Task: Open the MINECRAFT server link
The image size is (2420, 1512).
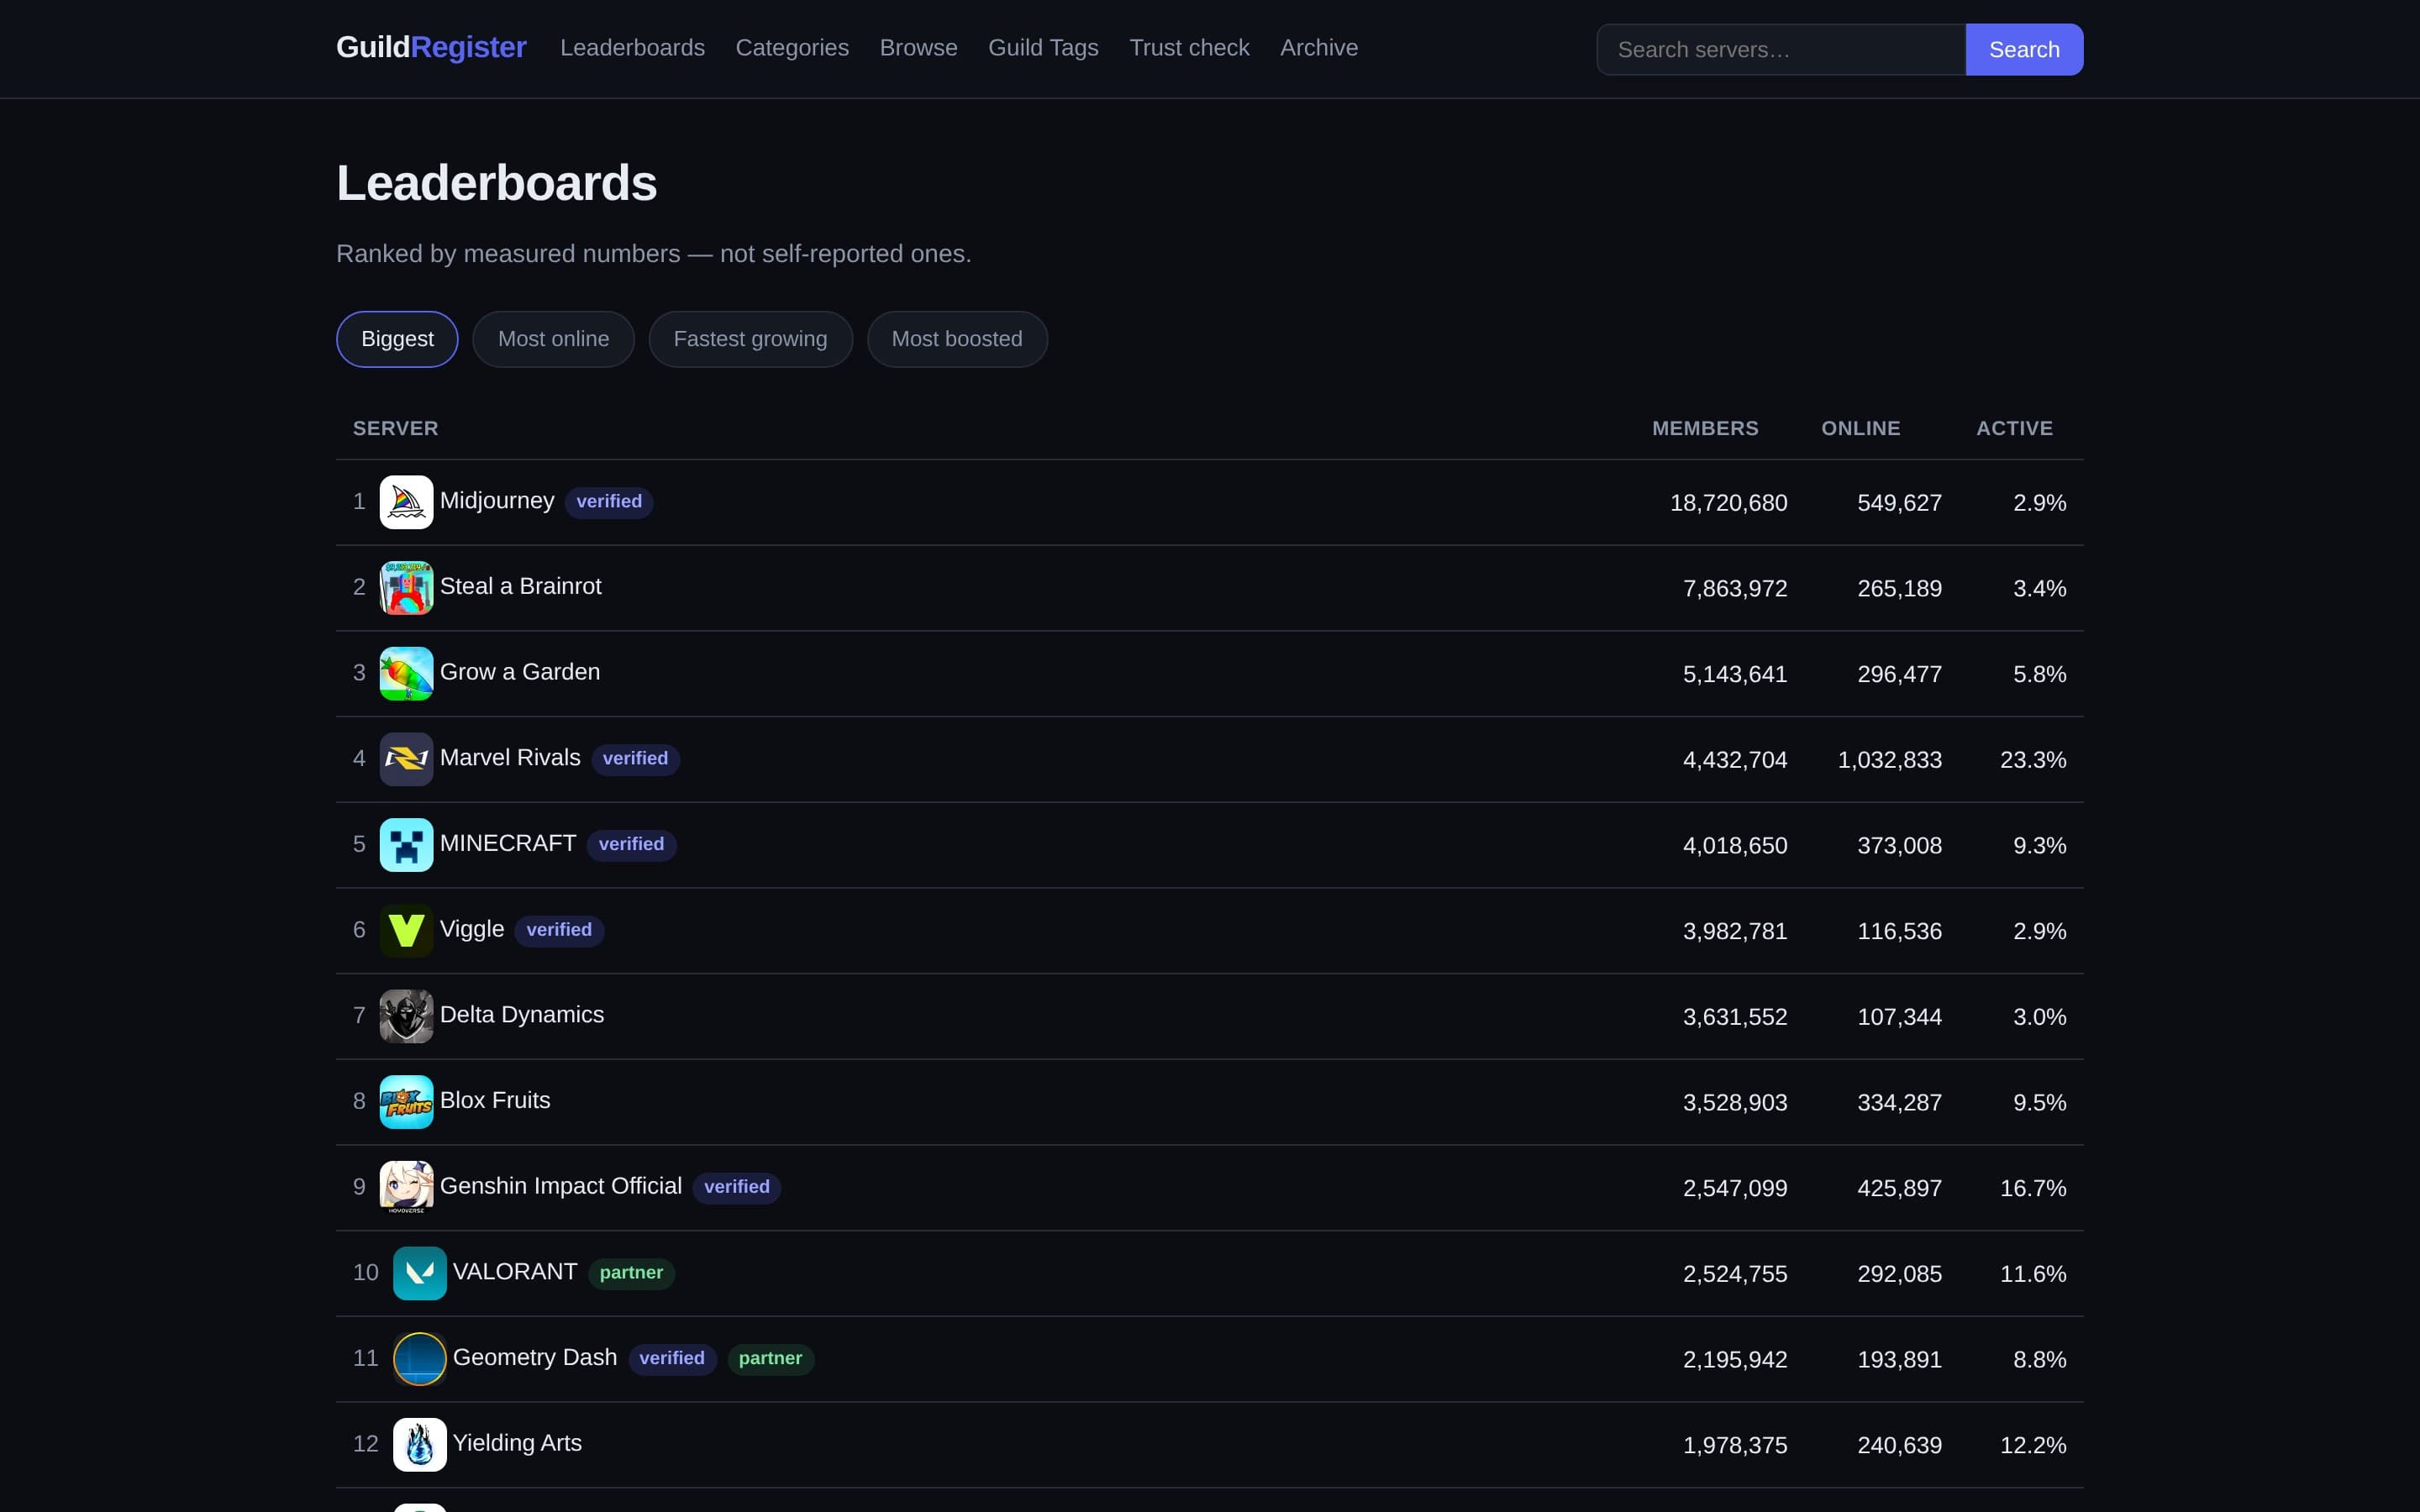Action: tap(508, 843)
